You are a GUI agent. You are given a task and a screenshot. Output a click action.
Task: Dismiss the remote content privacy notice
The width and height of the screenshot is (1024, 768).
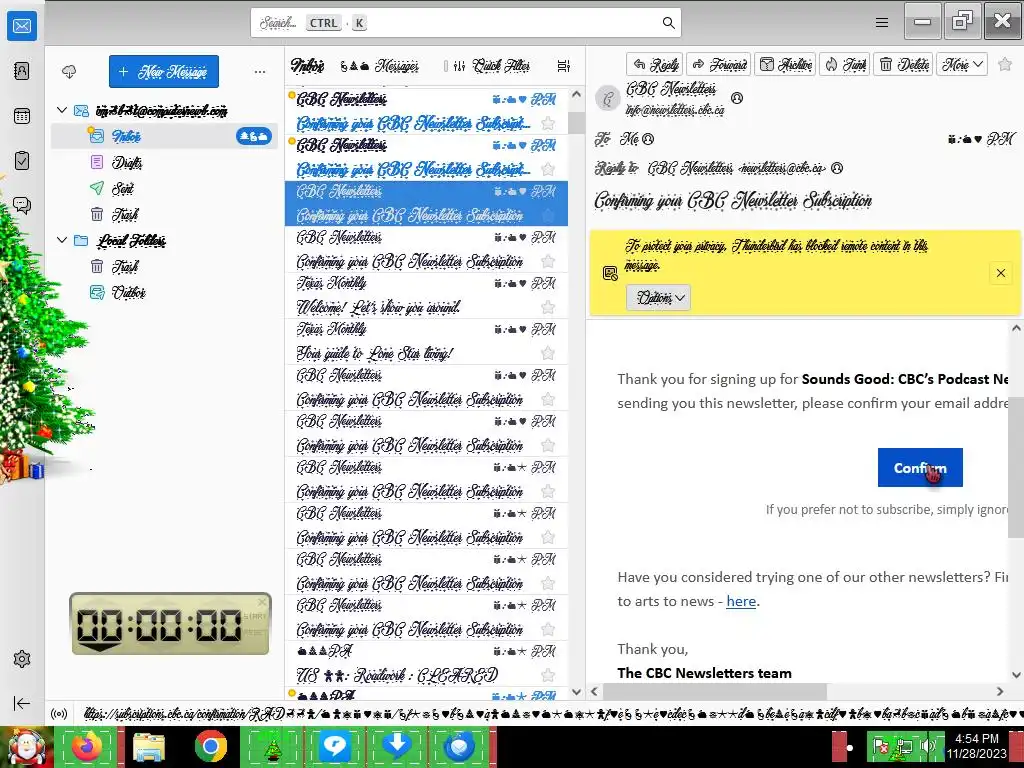[1000, 273]
